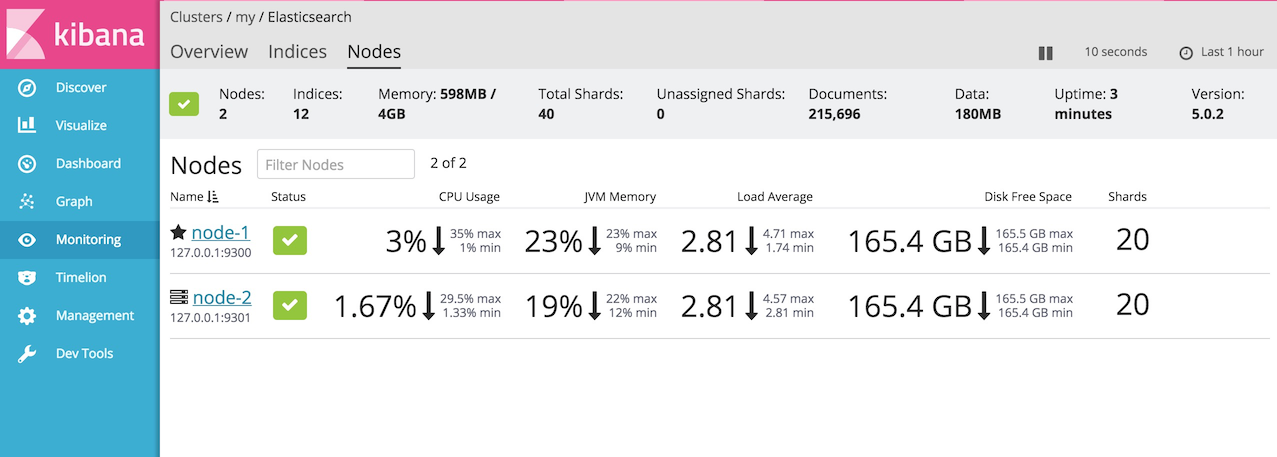Image resolution: width=1277 pixels, height=457 pixels.
Task: Click the green cluster status checkmark
Action: pos(184,104)
